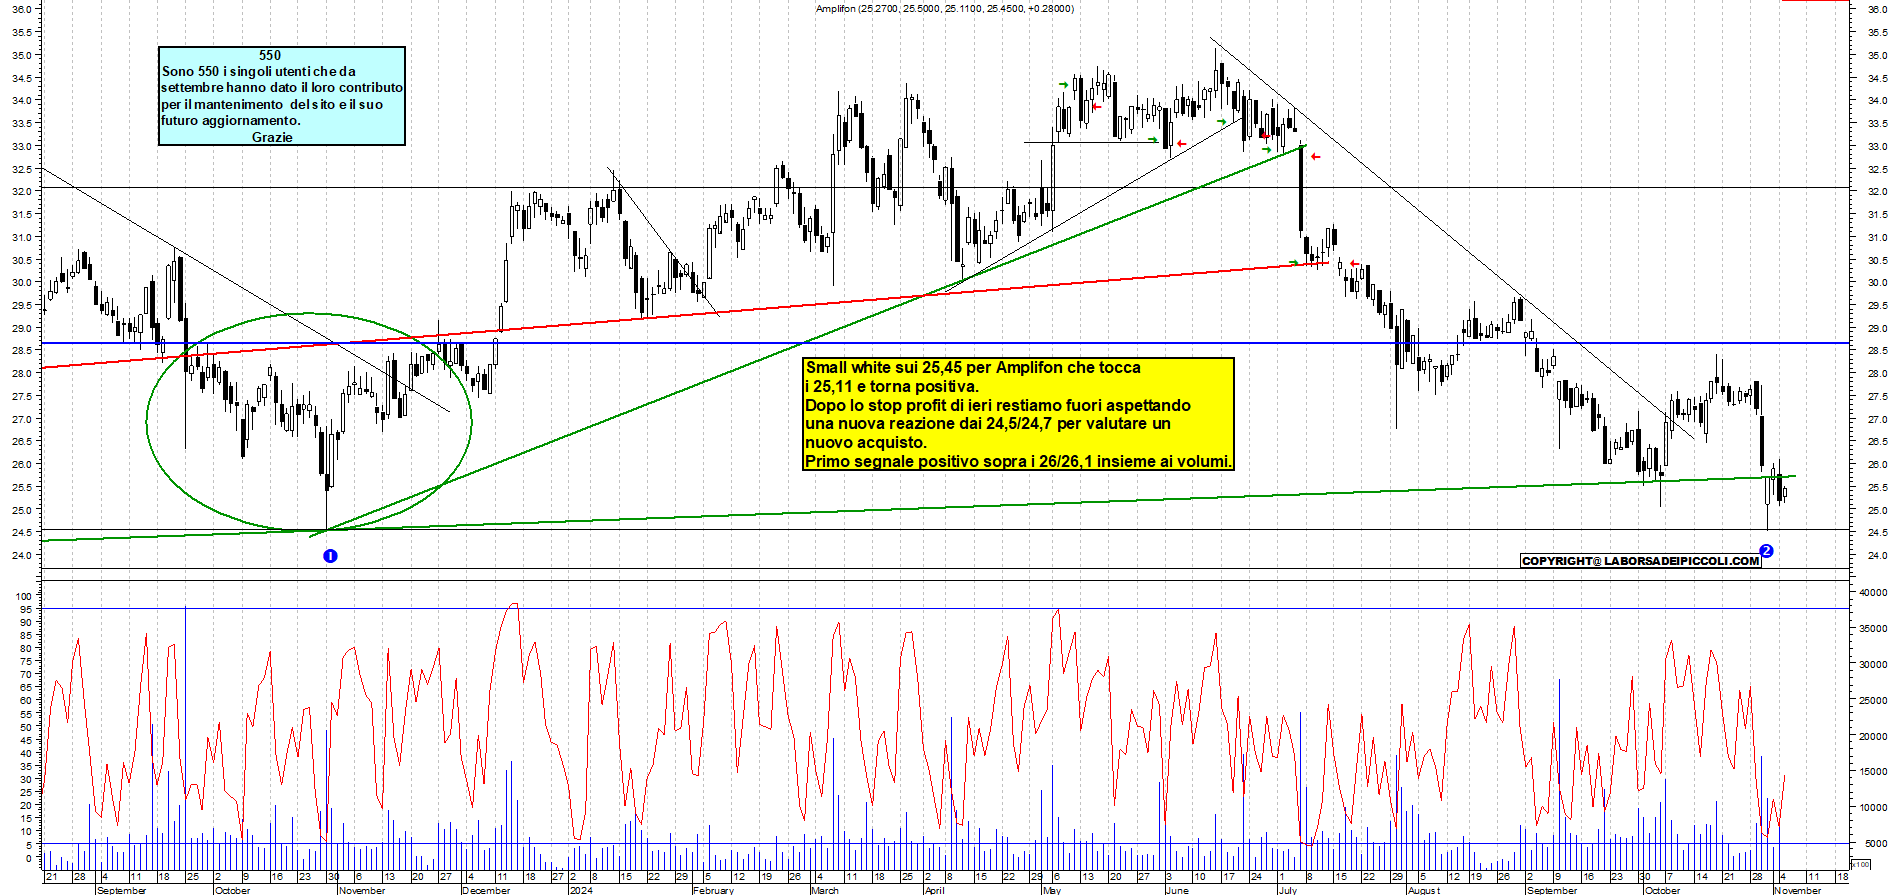
Task: Click the 30000 volume scale label
Action: (x=1873, y=665)
